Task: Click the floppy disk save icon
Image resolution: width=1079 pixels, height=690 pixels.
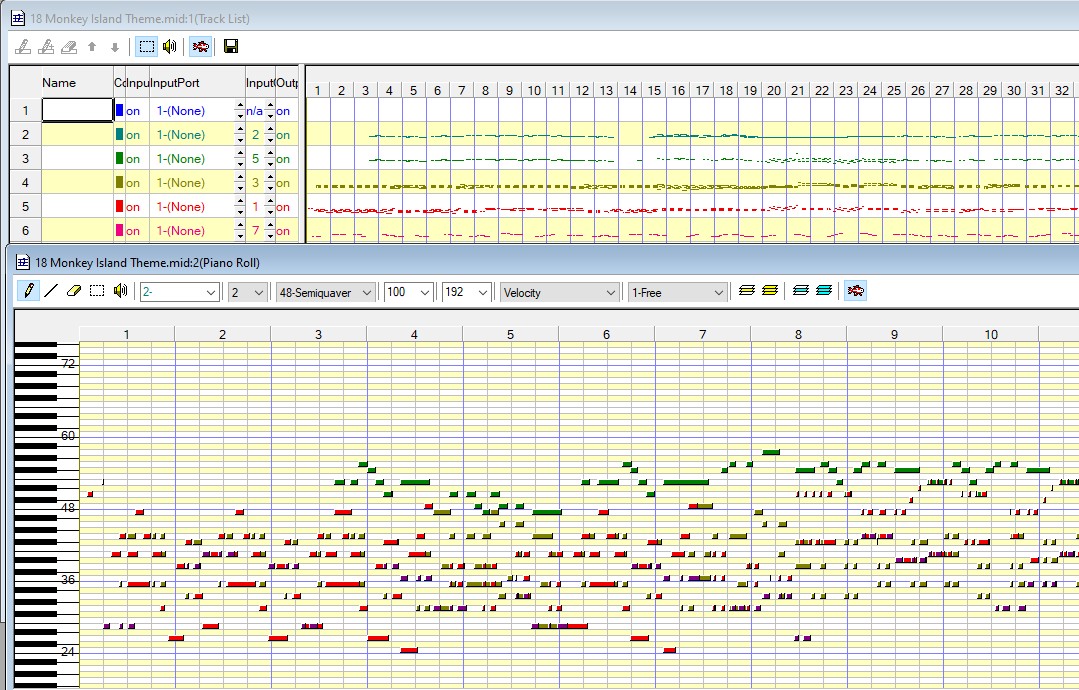Action: (231, 47)
